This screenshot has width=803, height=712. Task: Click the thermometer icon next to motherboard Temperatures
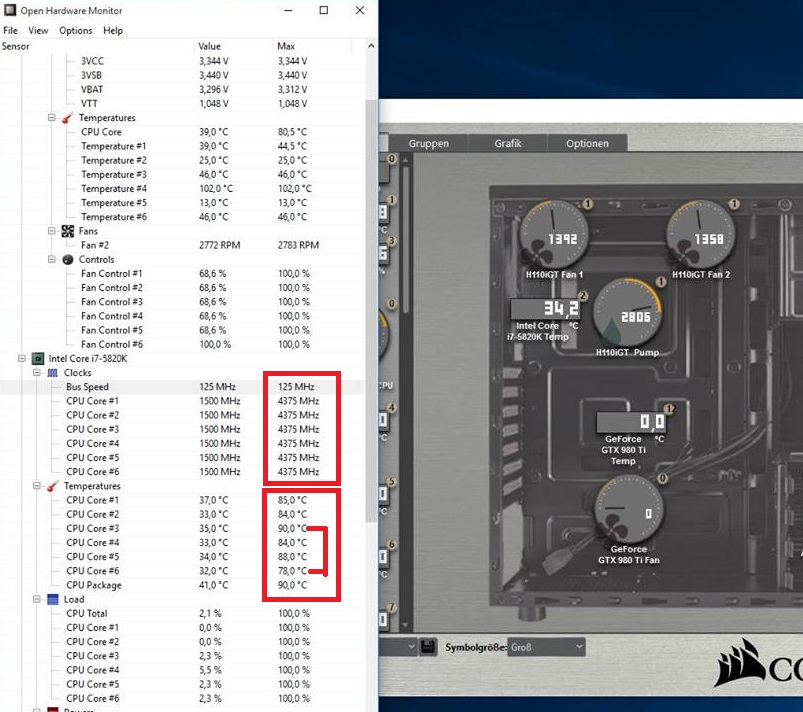(x=67, y=118)
